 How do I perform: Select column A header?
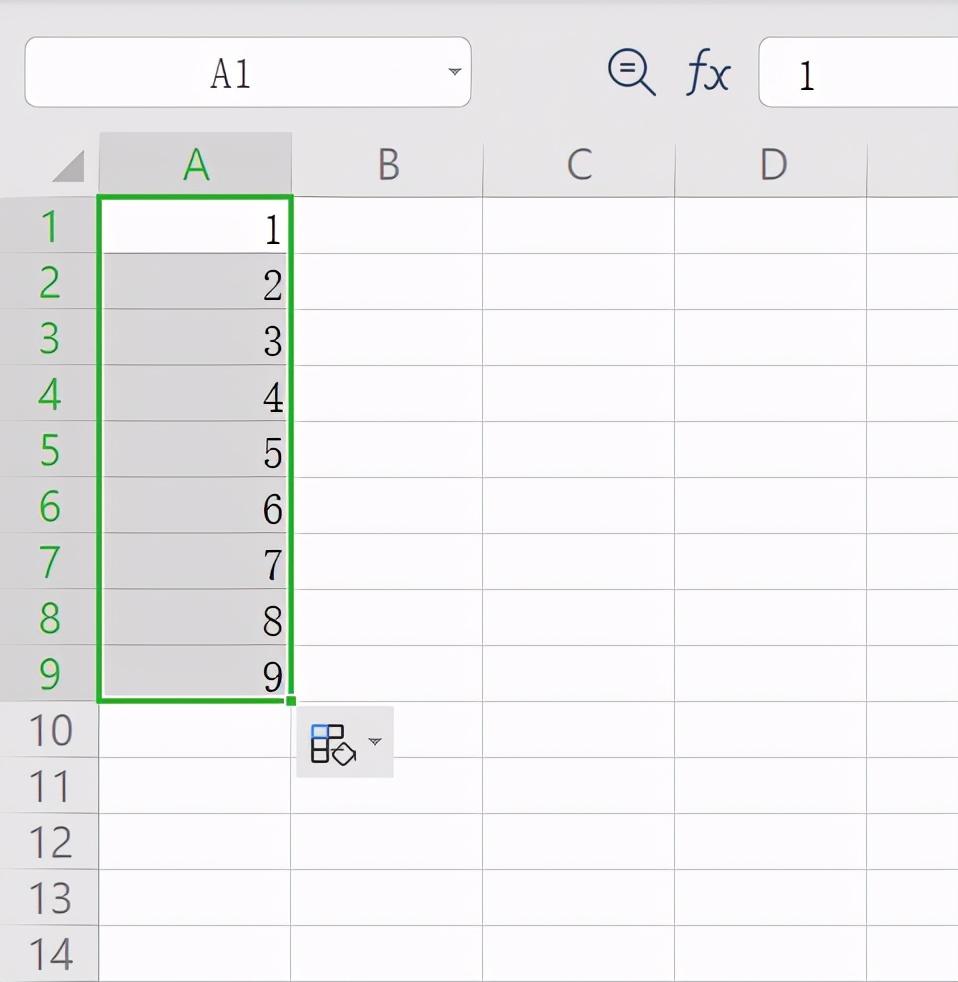coord(196,165)
